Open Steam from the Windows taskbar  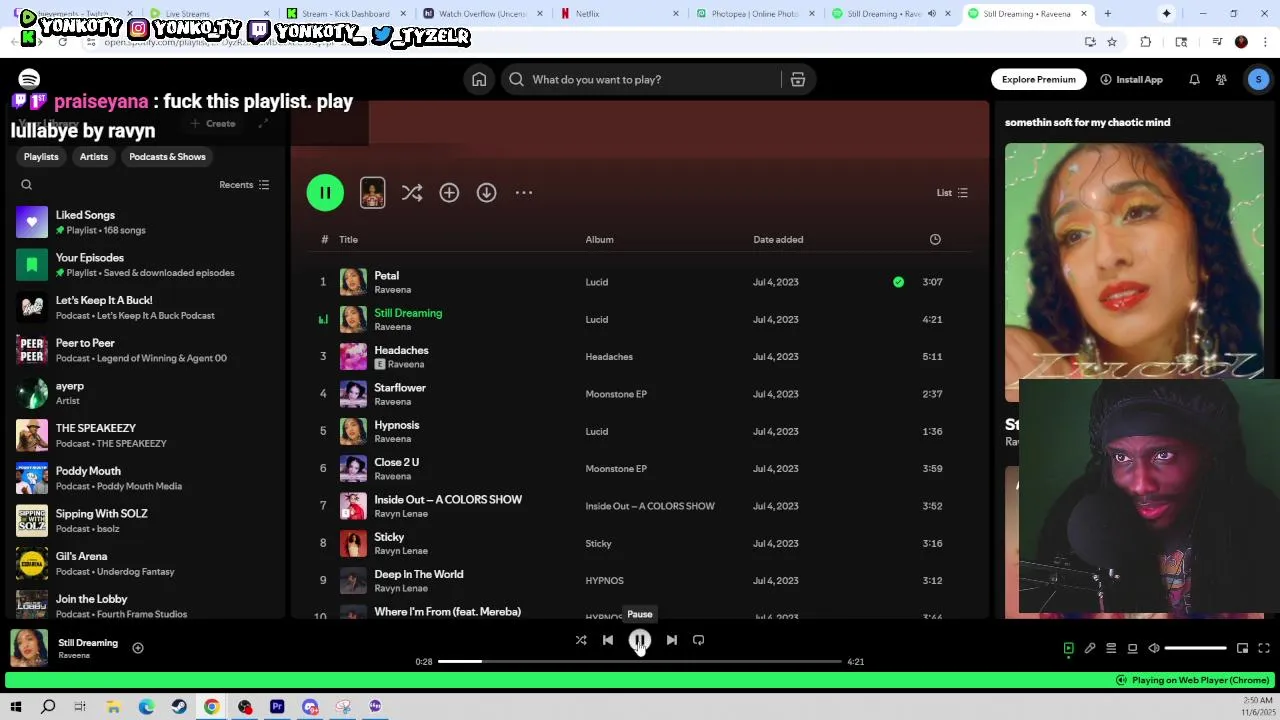tap(179, 707)
